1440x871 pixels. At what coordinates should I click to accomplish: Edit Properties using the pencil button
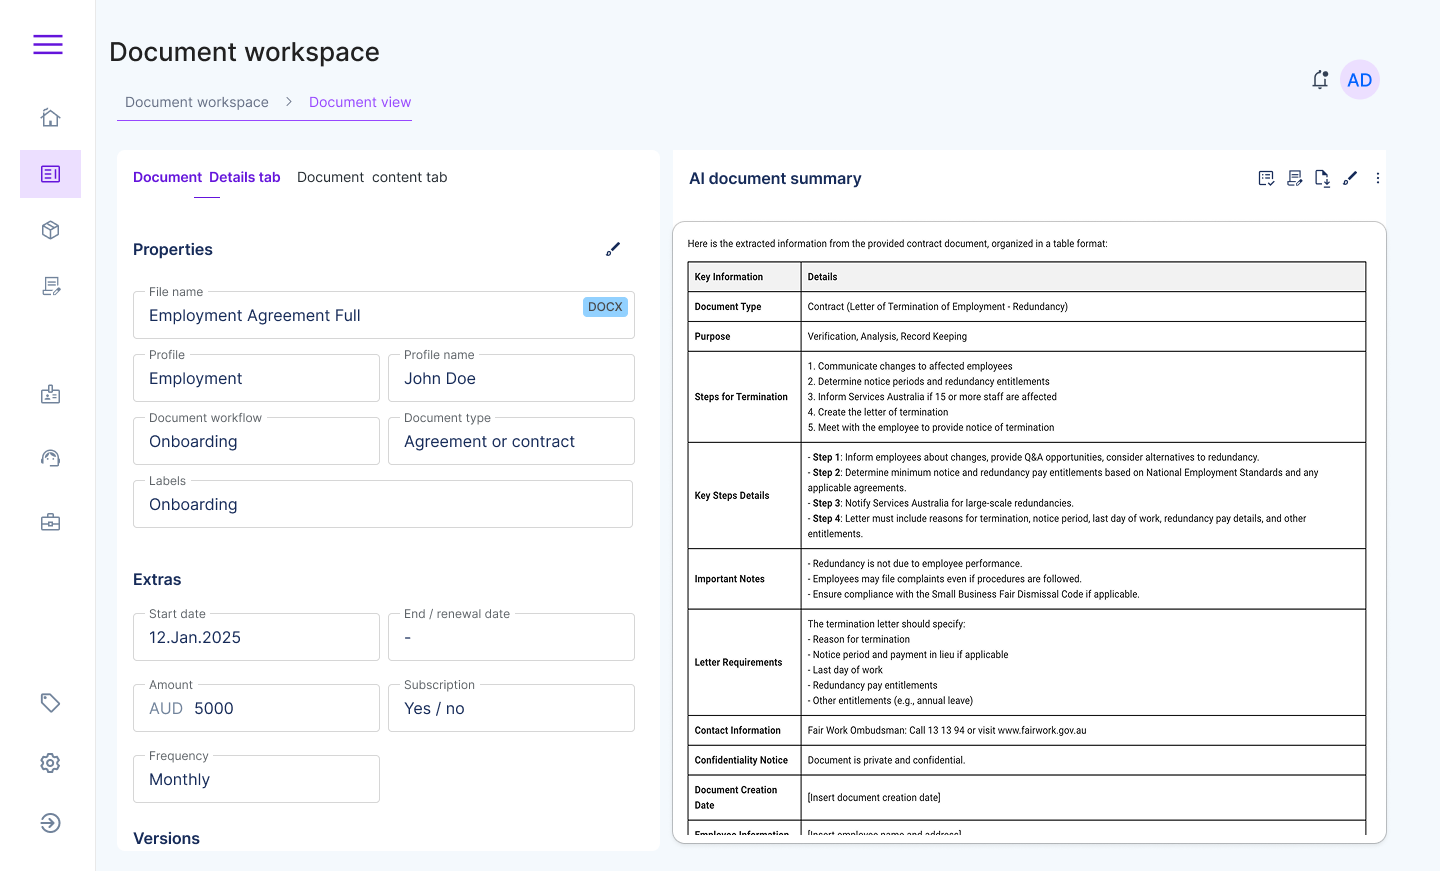tap(613, 248)
